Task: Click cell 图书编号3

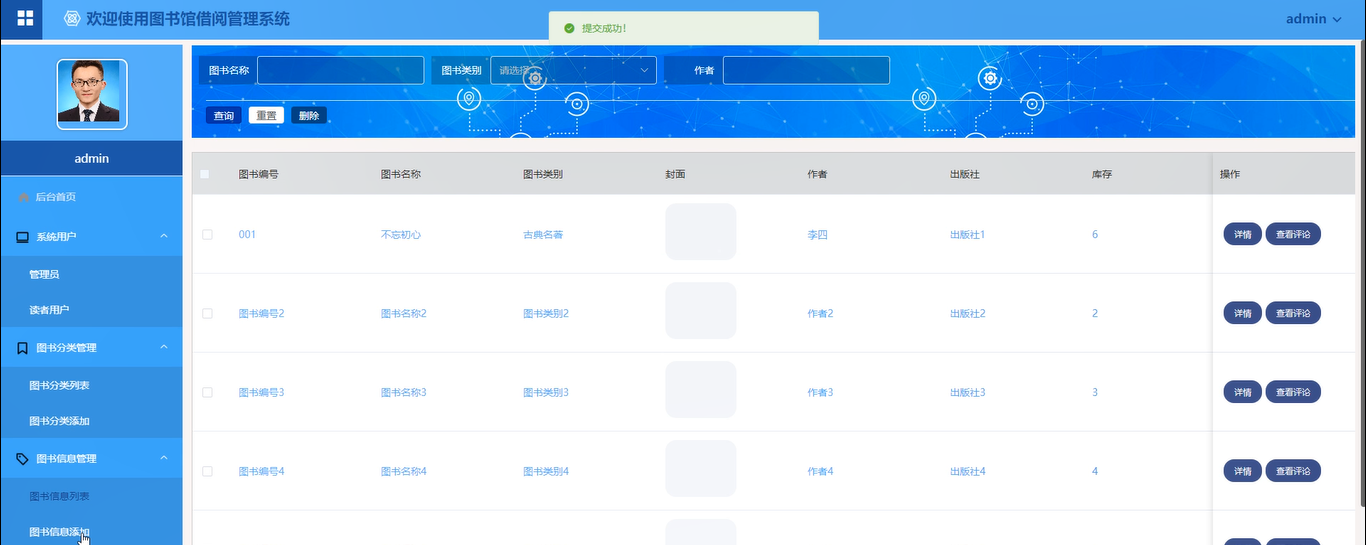Action: (261, 393)
